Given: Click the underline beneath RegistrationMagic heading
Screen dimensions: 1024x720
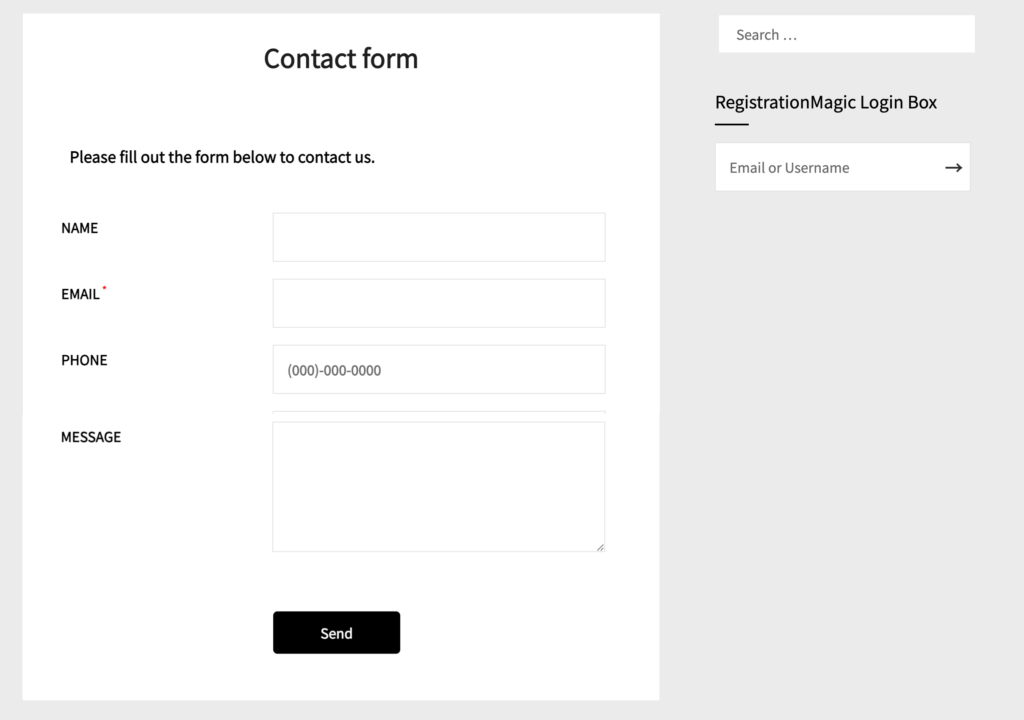Looking at the screenshot, I should coord(731,125).
